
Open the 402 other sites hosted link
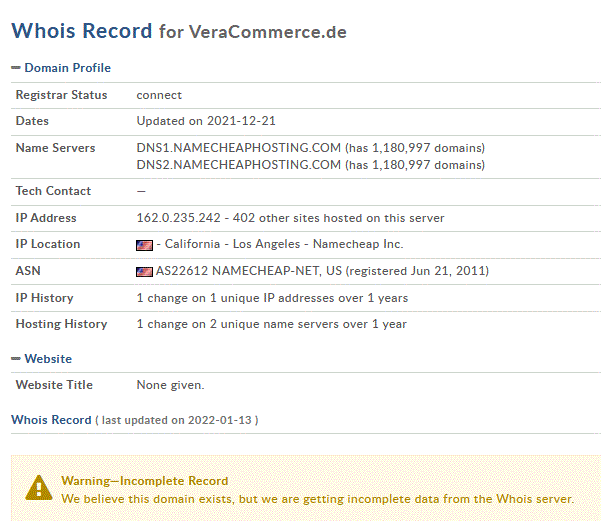tap(338, 218)
